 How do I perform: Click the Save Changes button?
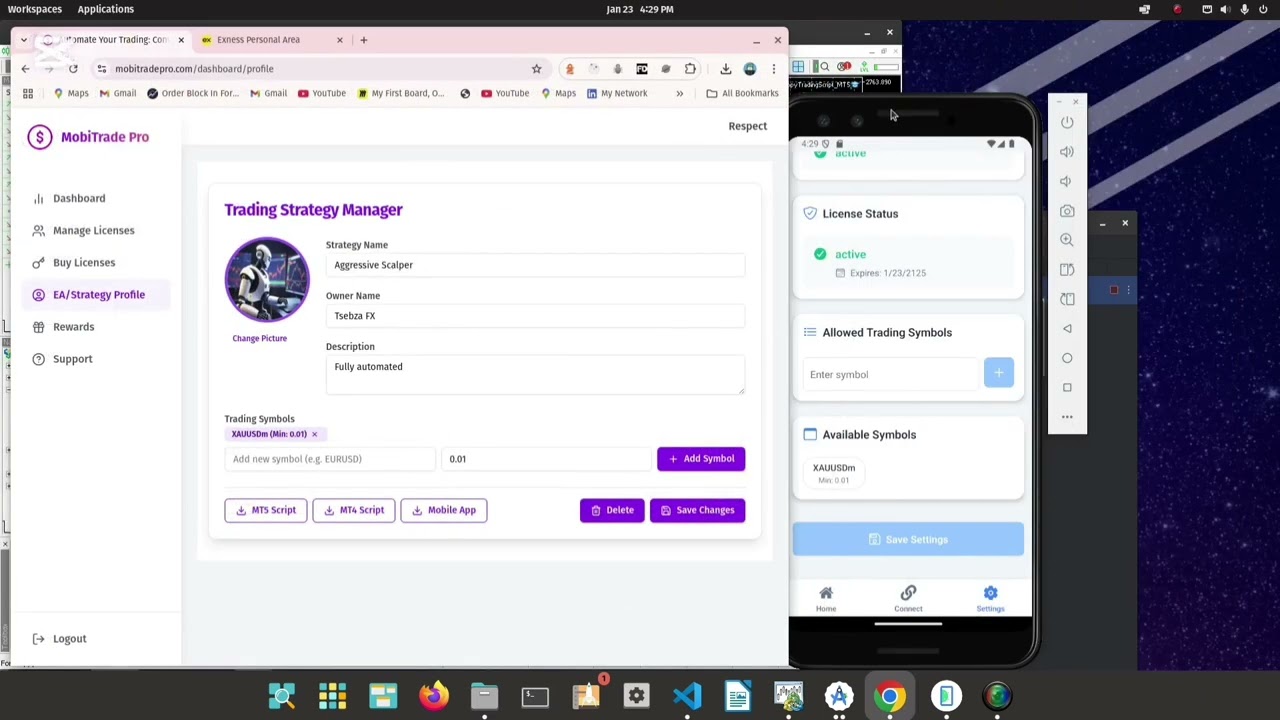698,510
